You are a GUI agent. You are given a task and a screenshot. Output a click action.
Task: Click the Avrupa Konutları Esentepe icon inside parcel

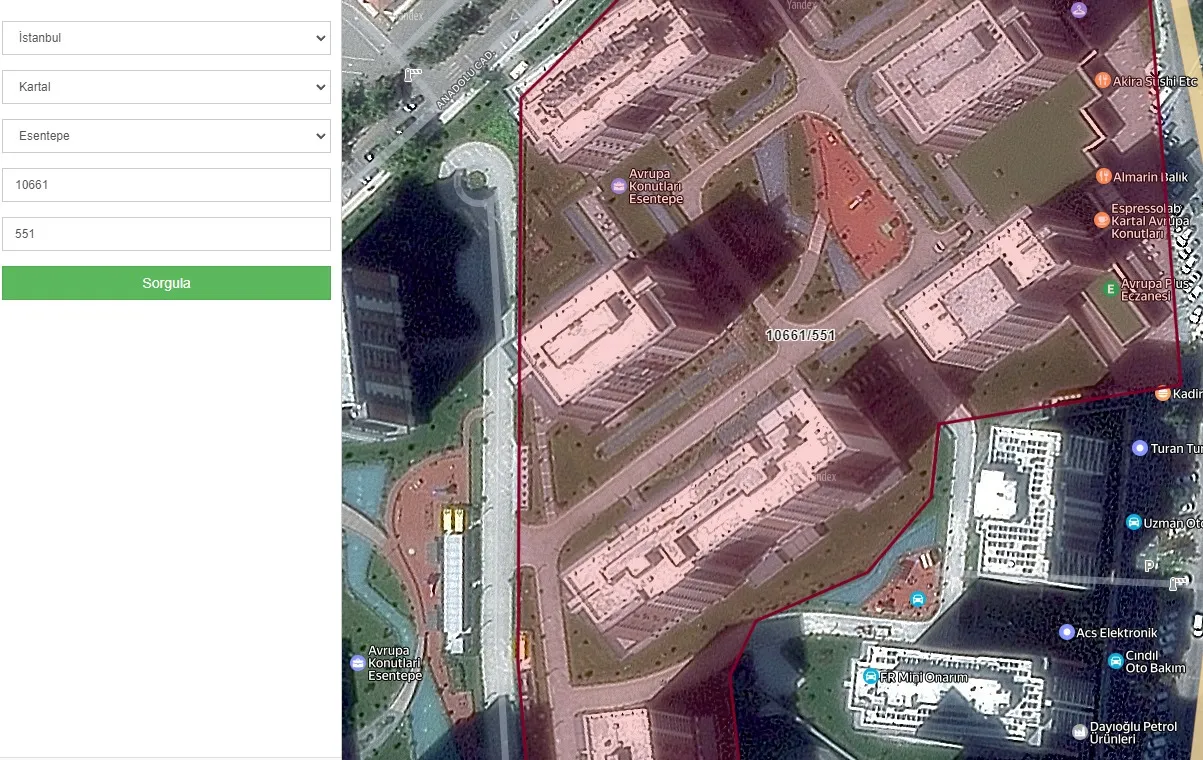click(618, 186)
